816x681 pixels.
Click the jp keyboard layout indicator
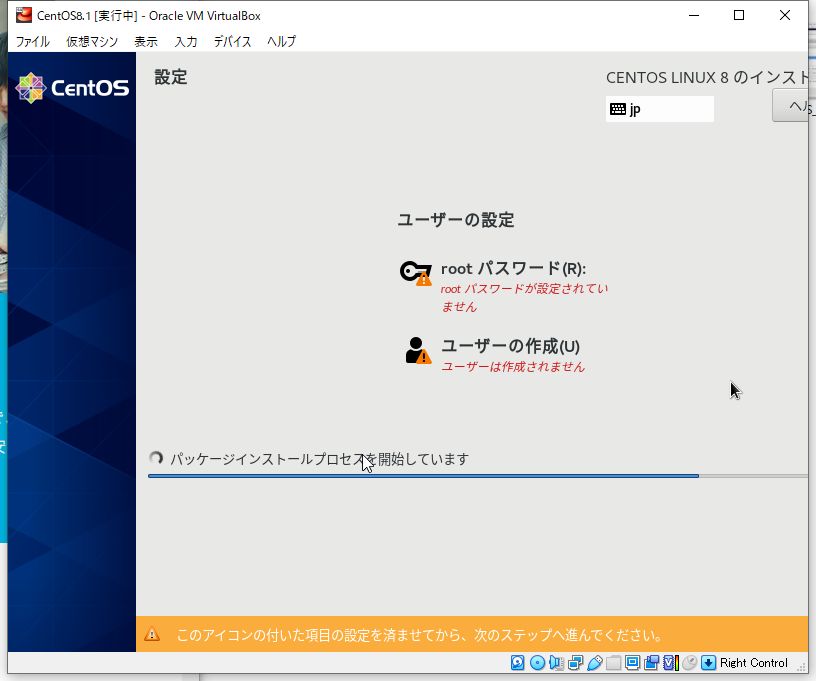pyautogui.click(x=659, y=109)
